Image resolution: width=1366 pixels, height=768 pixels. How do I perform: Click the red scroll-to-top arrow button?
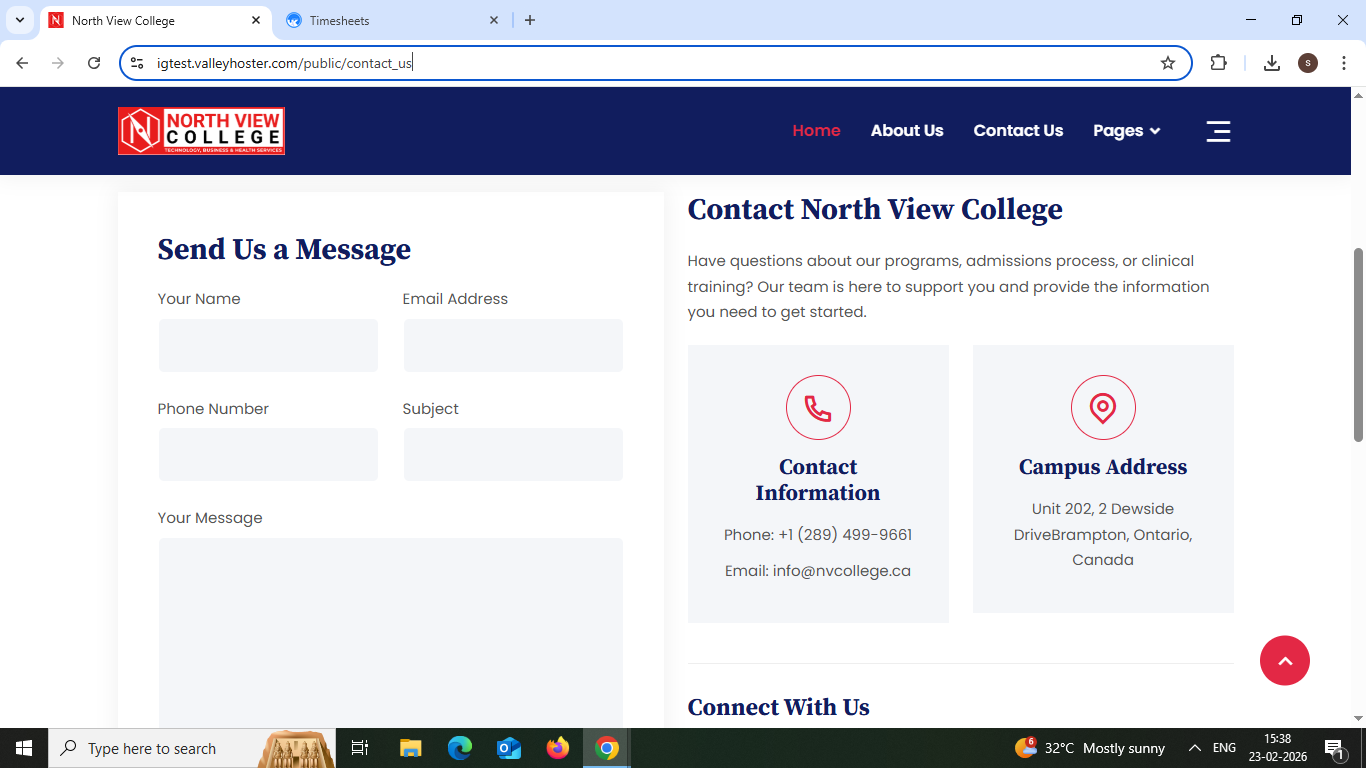1285,661
